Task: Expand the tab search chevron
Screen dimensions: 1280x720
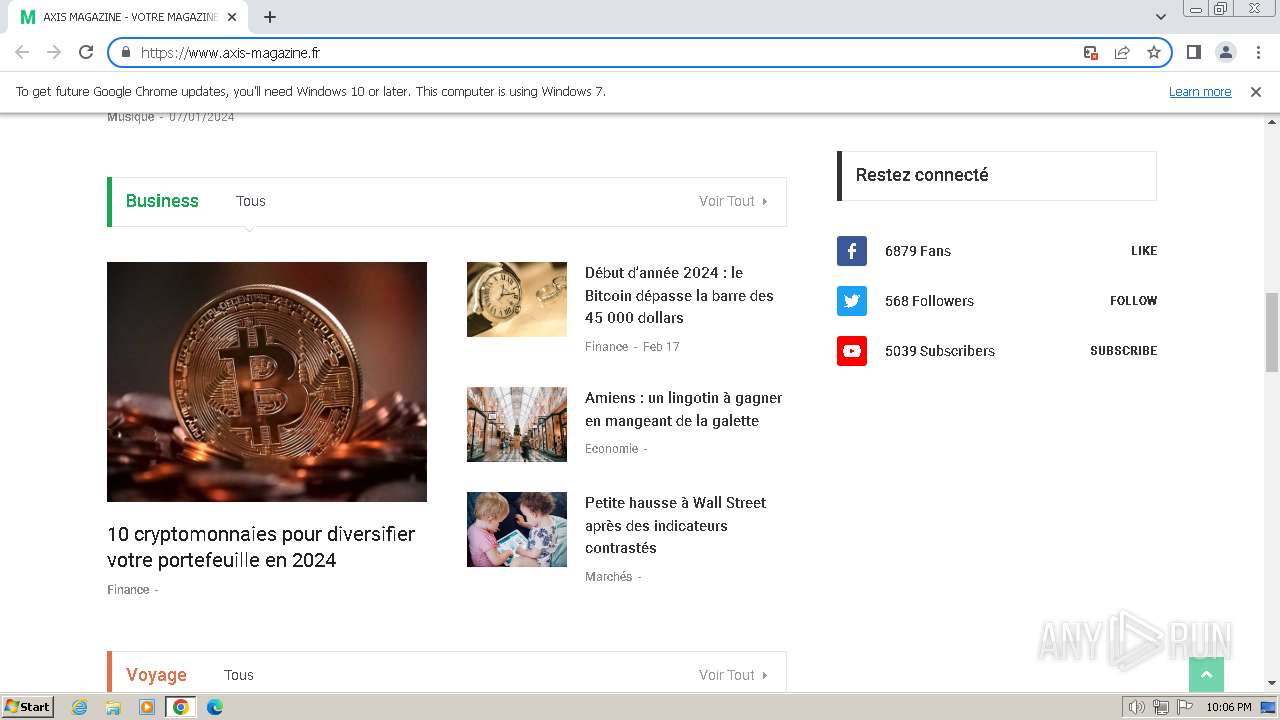Action: coord(1161,17)
